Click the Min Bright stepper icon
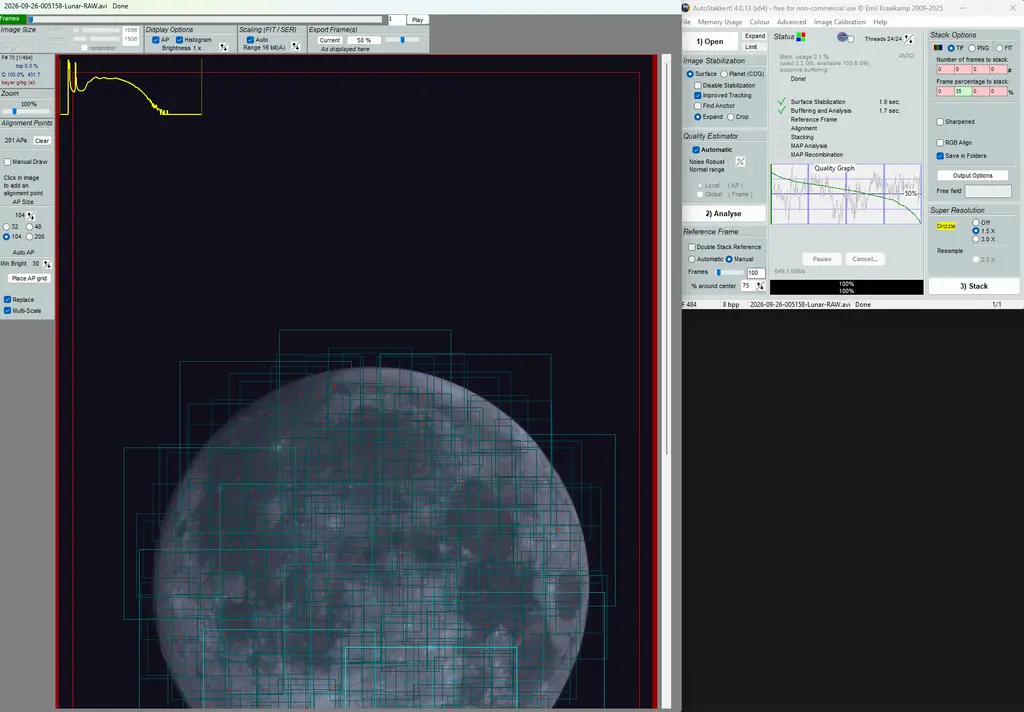Screen dimensions: 1024x712 click(46, 264)
